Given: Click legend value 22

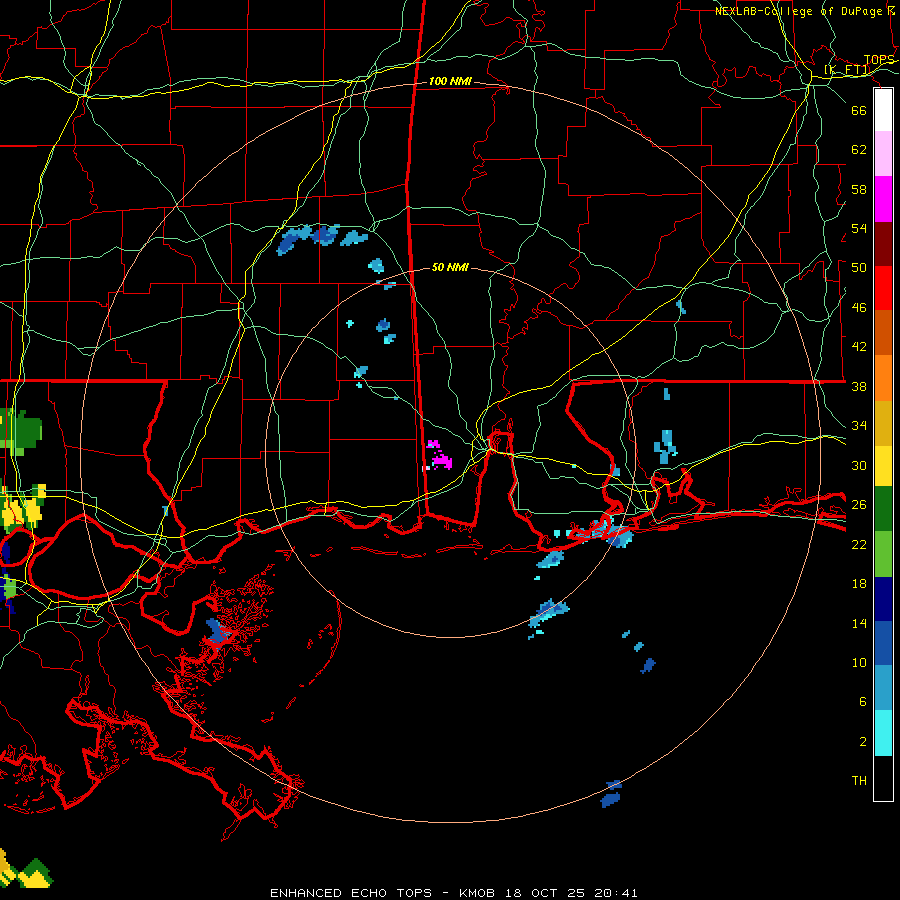Looking at the screenshot, I should 859,544.
